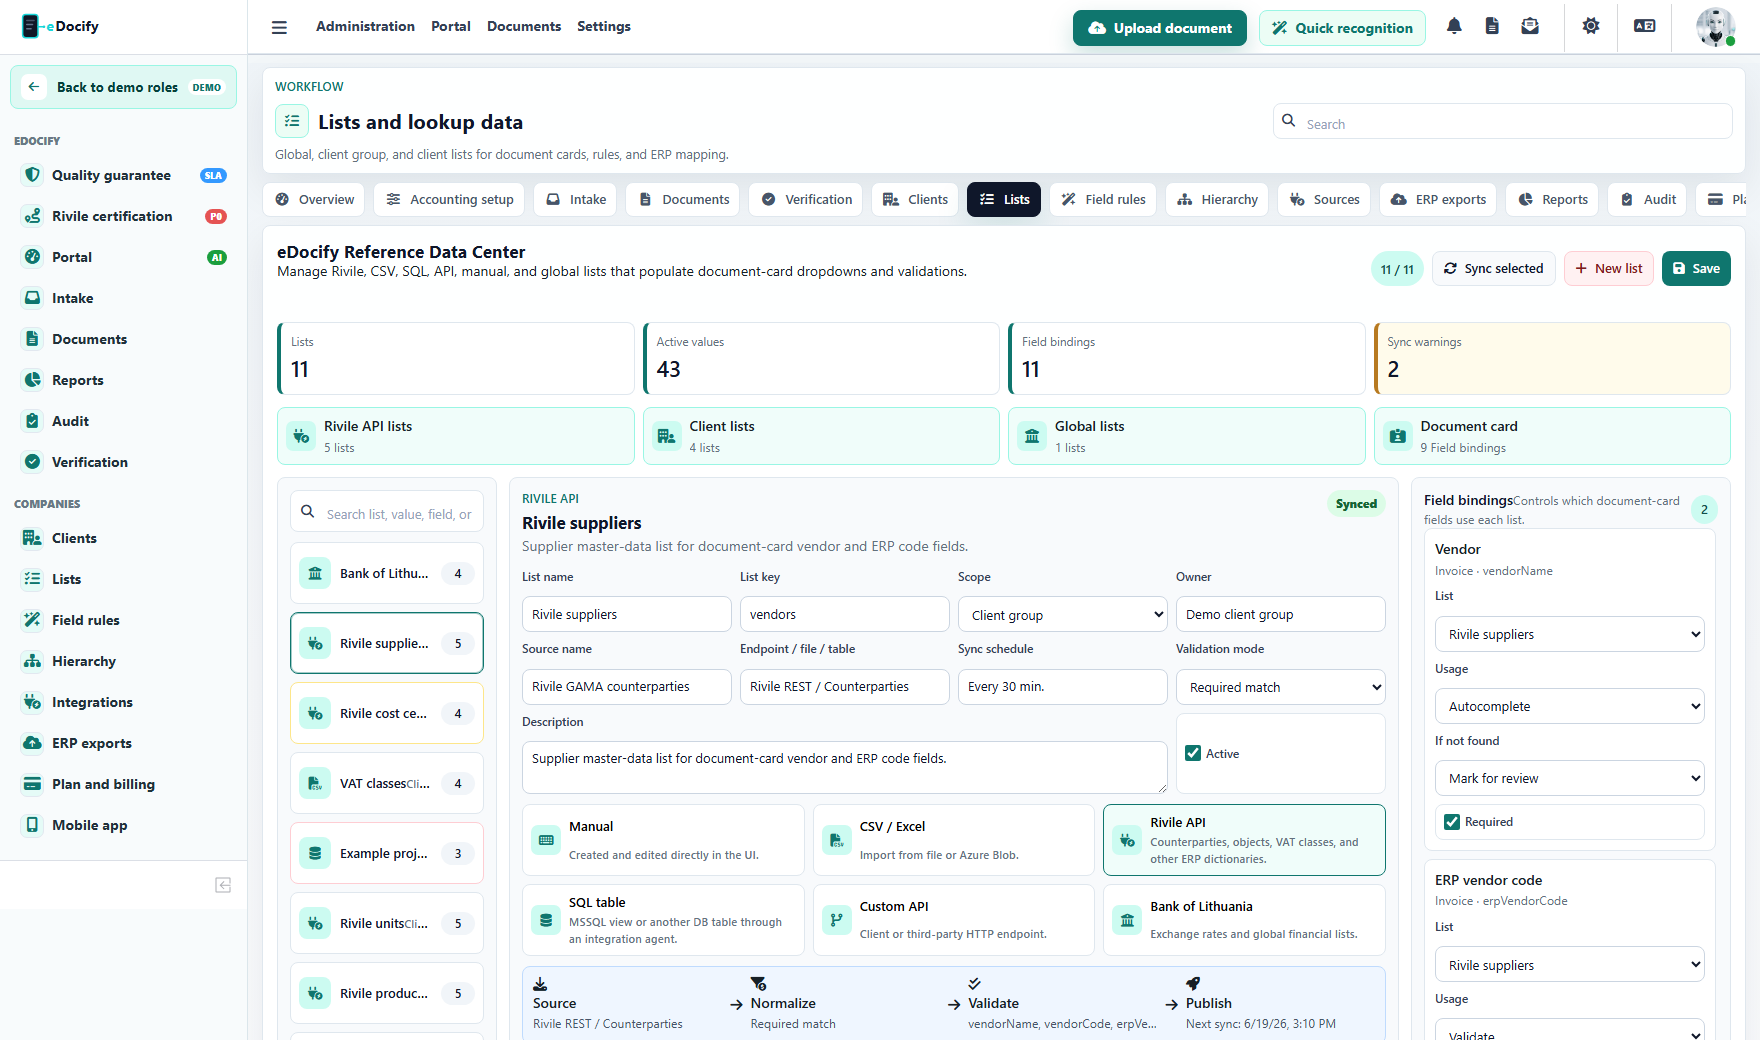Open Vendor List dropdown Rivile suppliers
The width and height of the screenshot is (1760, 1040).
click(x=1570, y=634)
